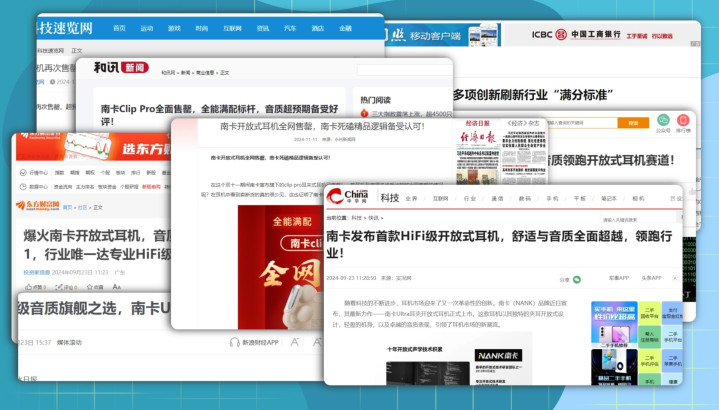Select 手机 in China.com 科技 navigation

pyautogui.click(x=552, y=199)
